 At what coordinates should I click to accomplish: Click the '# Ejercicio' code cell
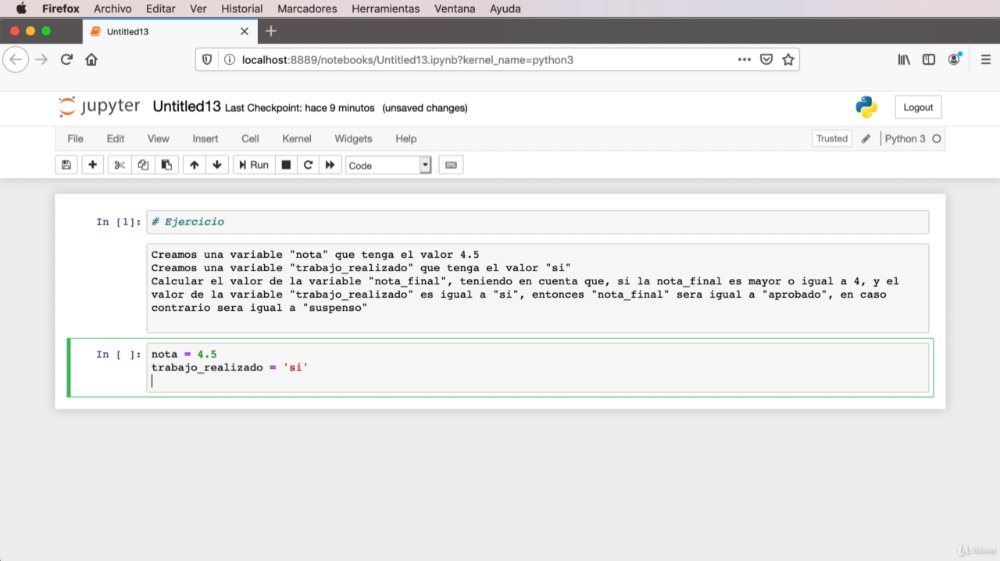coord(538,222)
